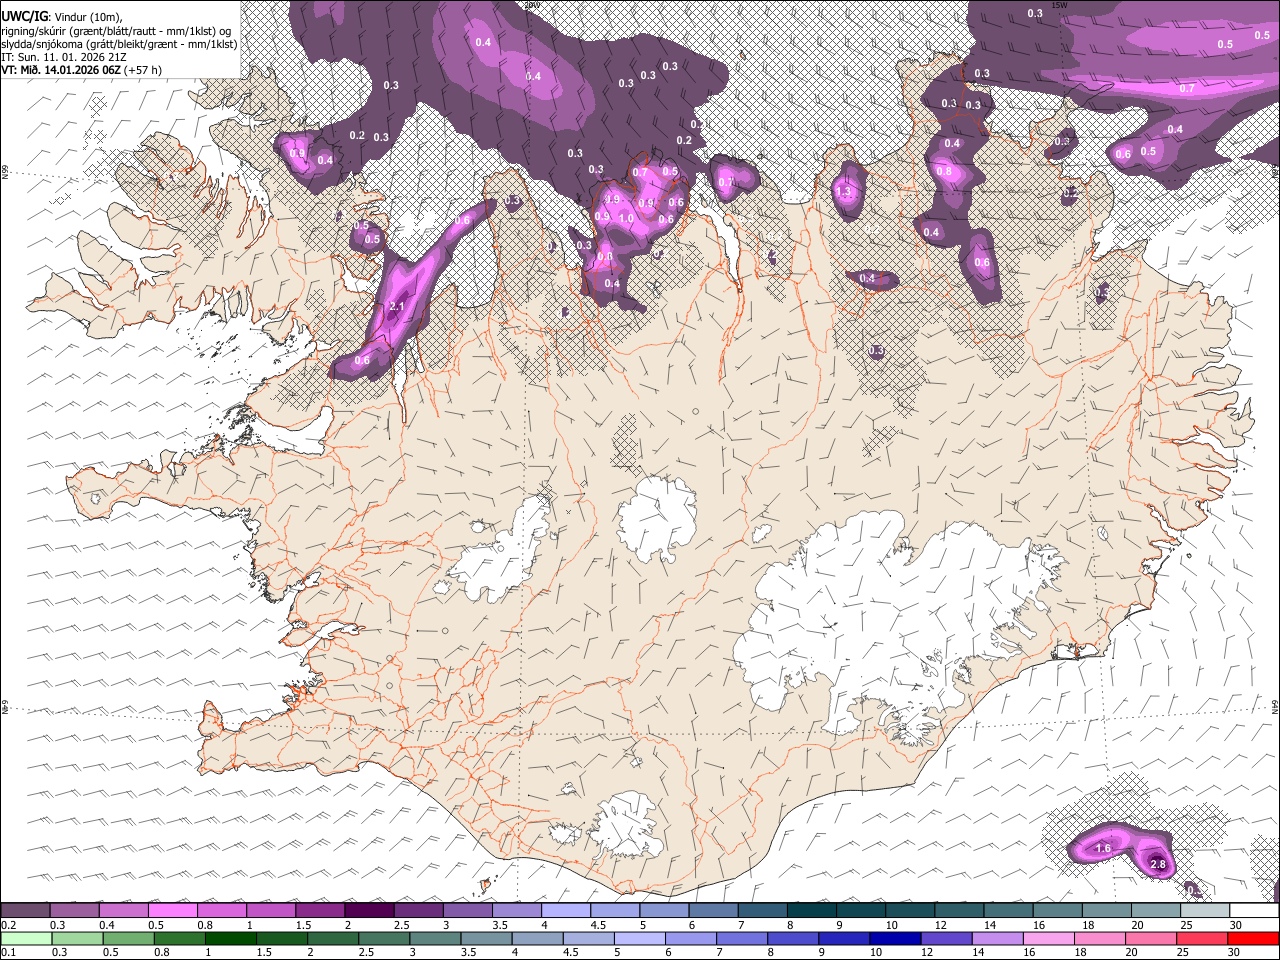
Task: Select the "IT: Sun. 11. 01. 2026 21Z" line
Action: pos(63,57)
